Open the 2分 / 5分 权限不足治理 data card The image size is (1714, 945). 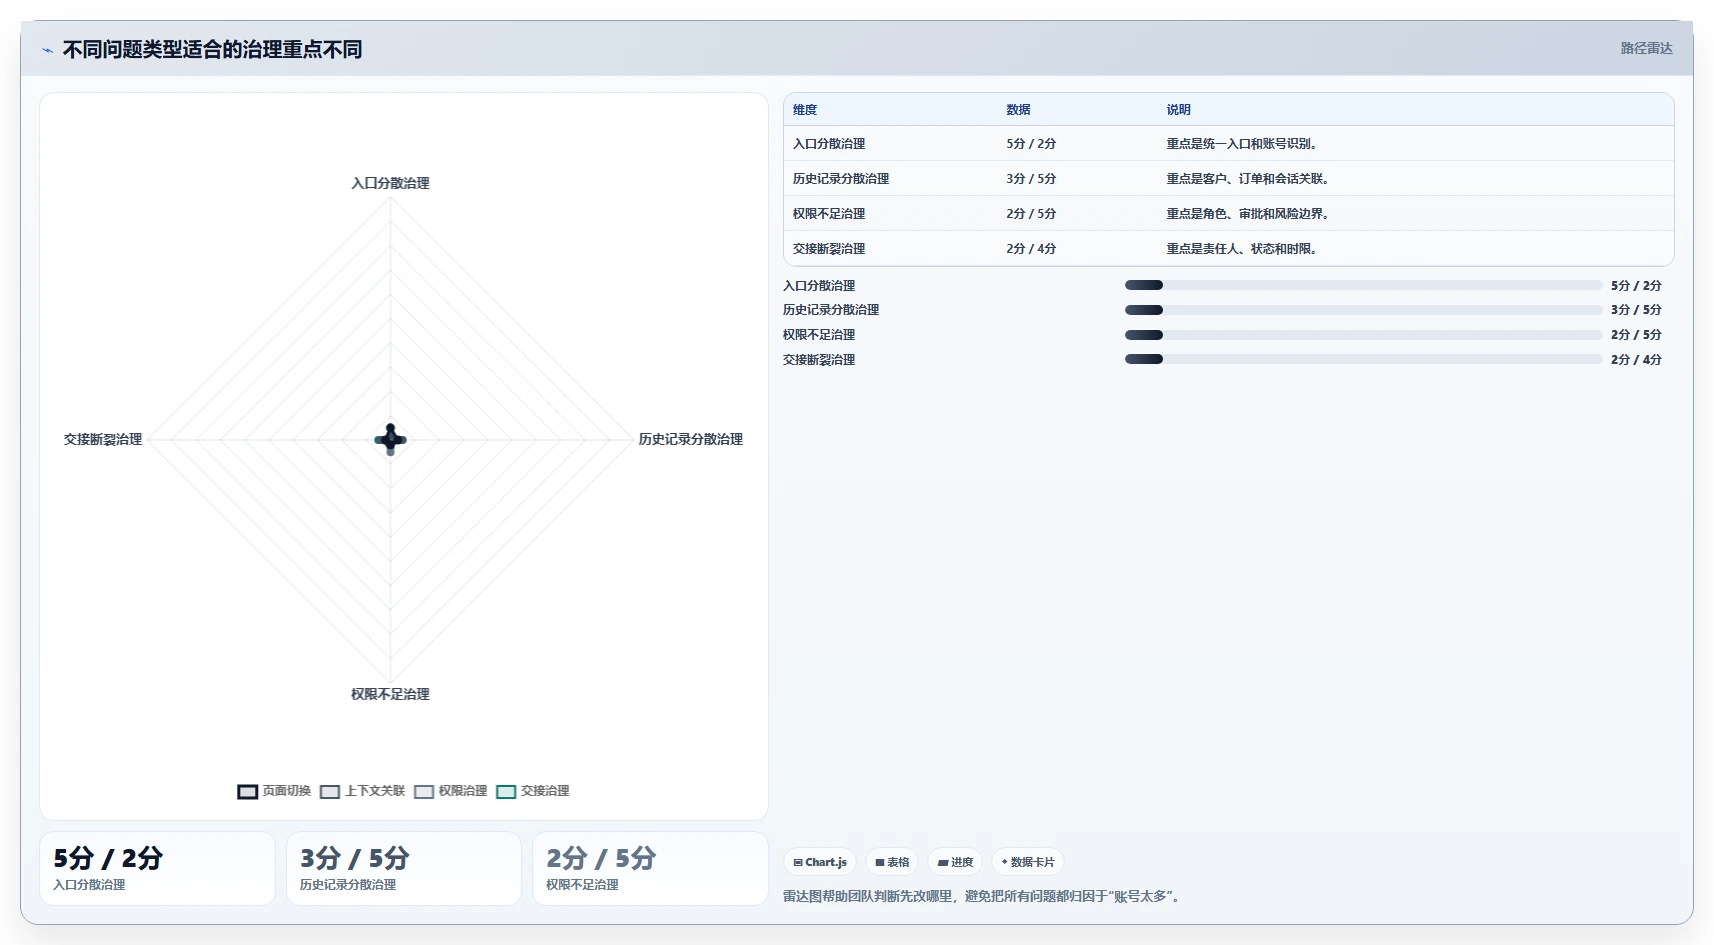[x=650, y=869]
